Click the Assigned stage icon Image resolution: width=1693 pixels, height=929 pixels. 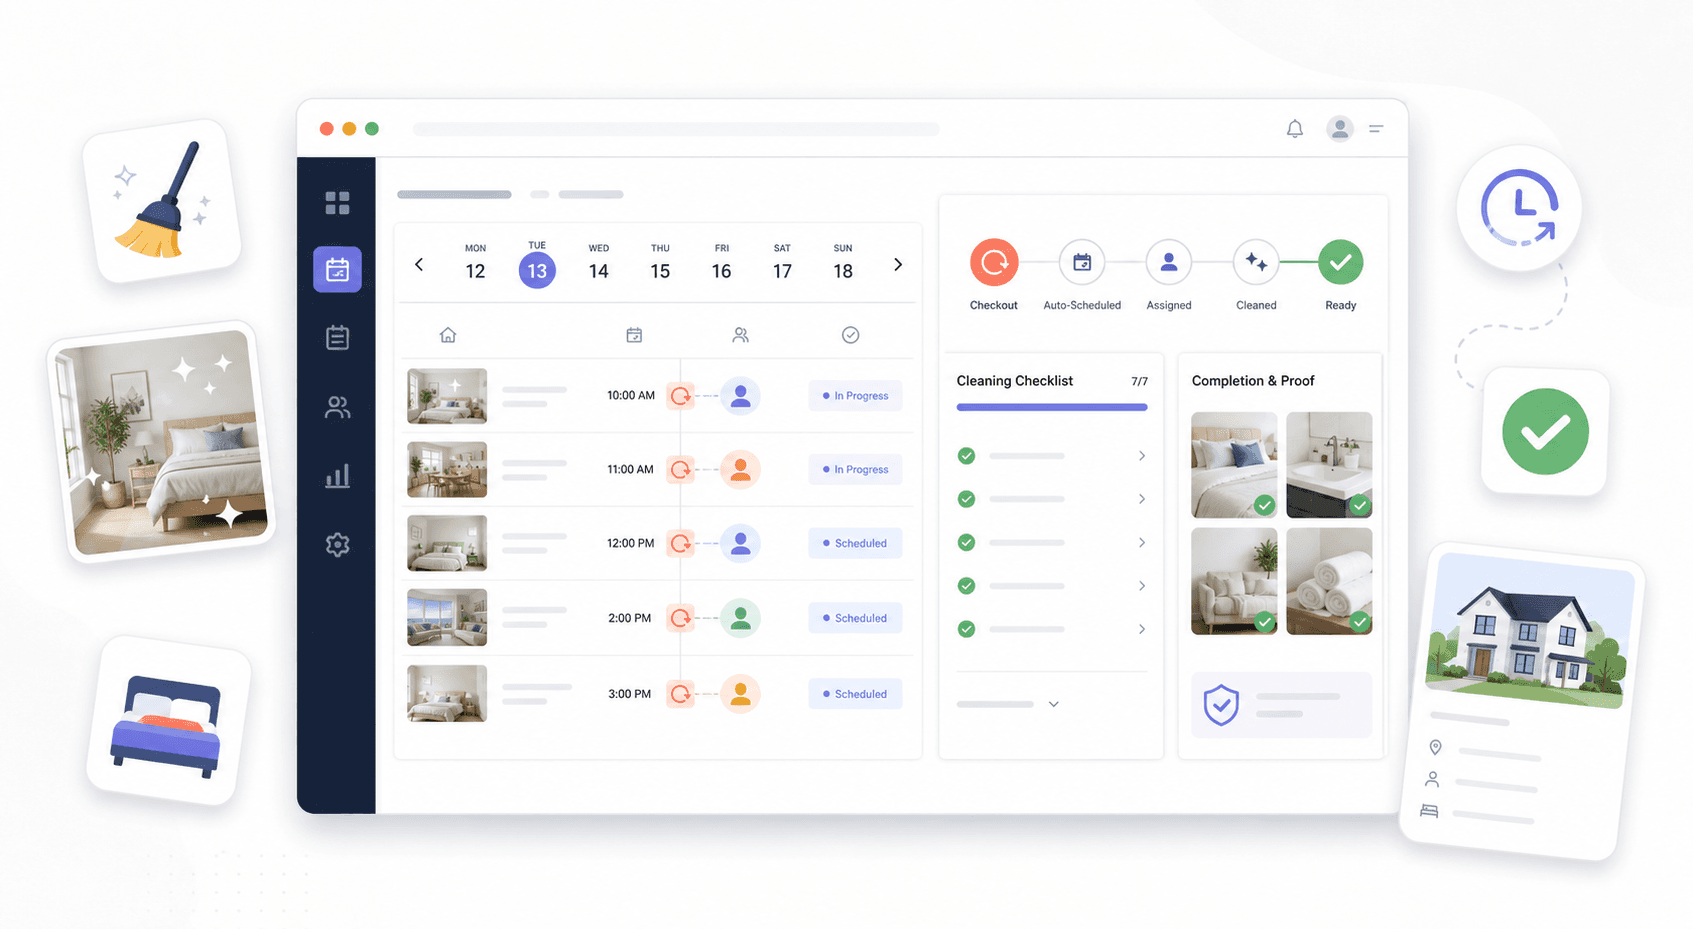click(x=1168, y=263)
